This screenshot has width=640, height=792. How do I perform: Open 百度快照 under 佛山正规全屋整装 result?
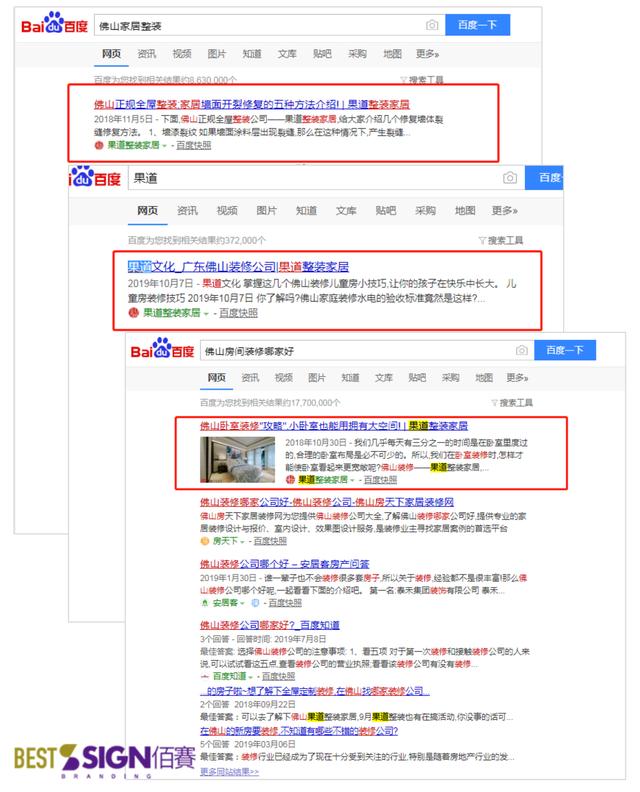pyautogui.click(x=193, y=145)
